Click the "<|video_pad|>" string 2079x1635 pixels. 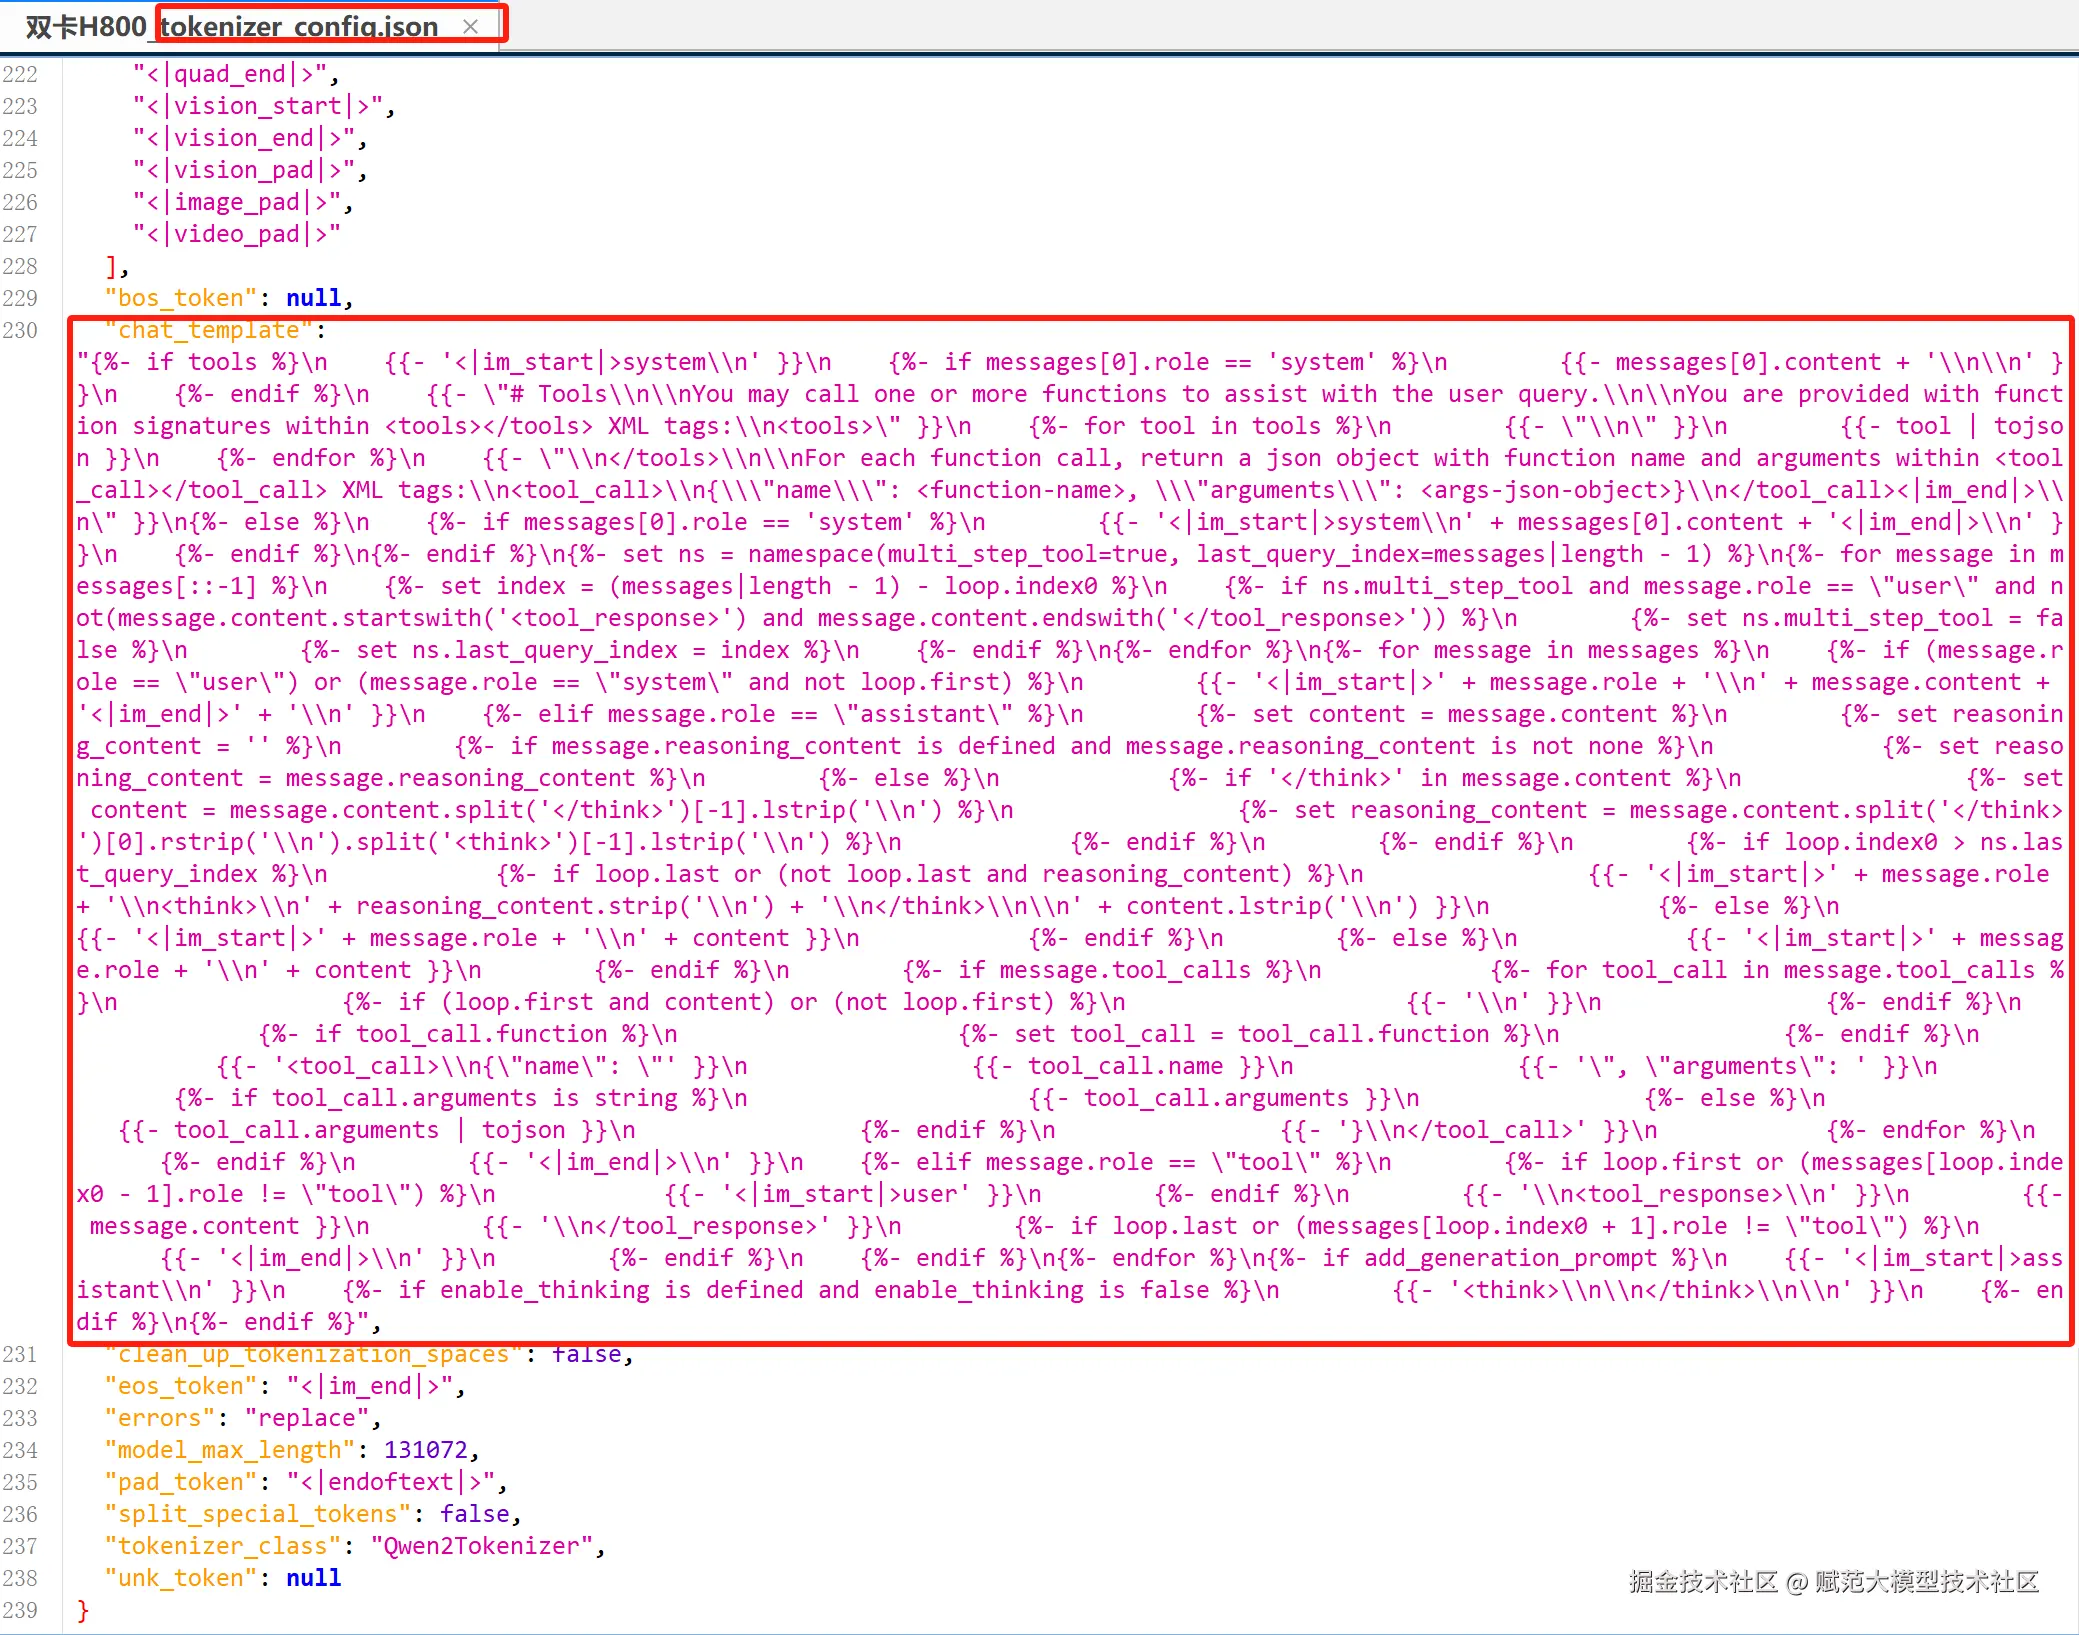(x=236, y=234)
